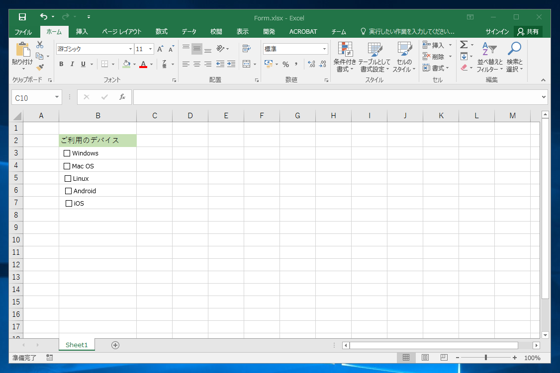Expand the formula bar
This screenshot has width=560, height=373.
pyautogui.click(x=543, y=97)
